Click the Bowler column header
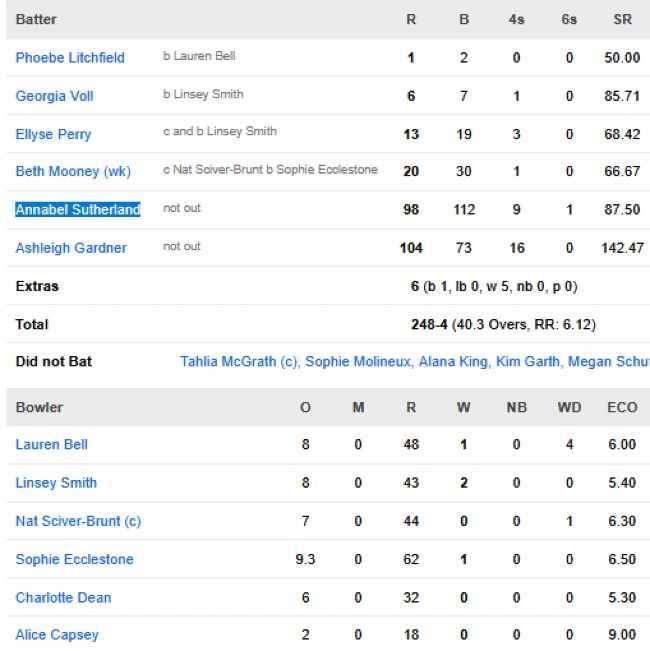This screenshot has width=650, height=651. 39,408
